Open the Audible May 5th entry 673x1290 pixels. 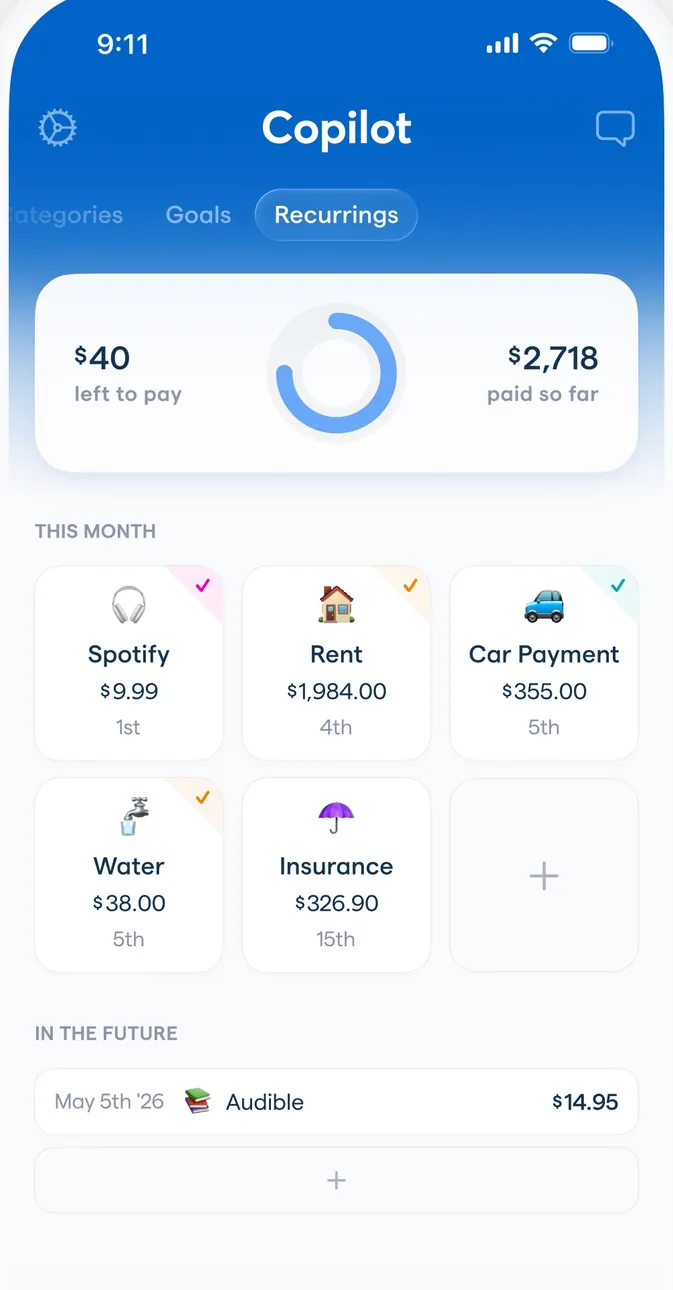(336, 1102)
